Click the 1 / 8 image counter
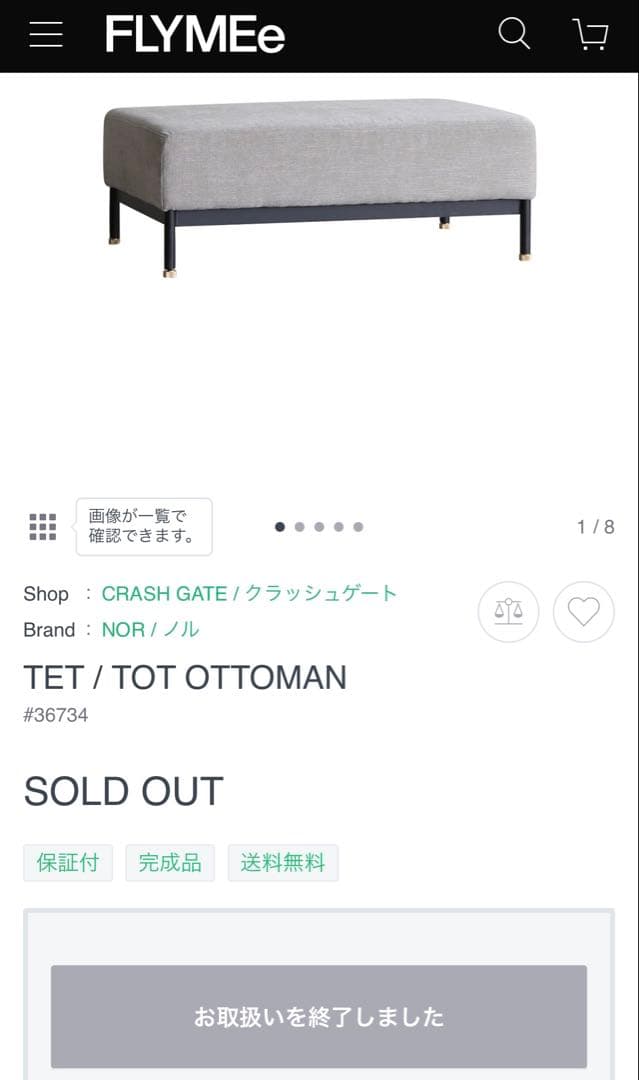This screenshot has height=1080, width=639. point(598,527)
